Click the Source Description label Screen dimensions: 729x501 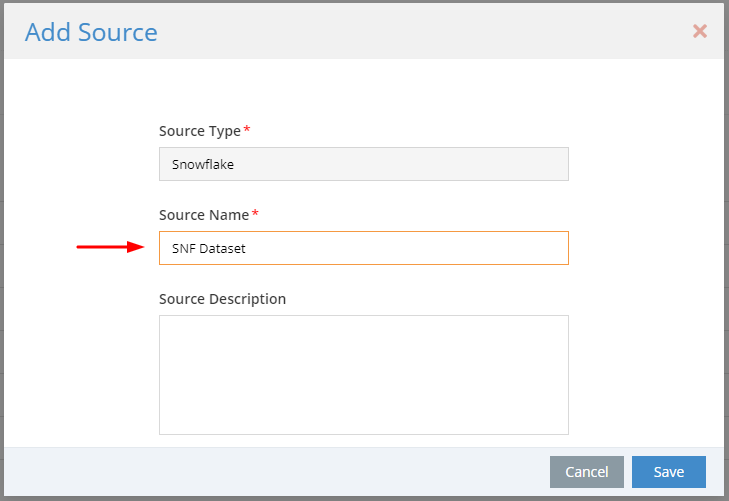point(222,299)
